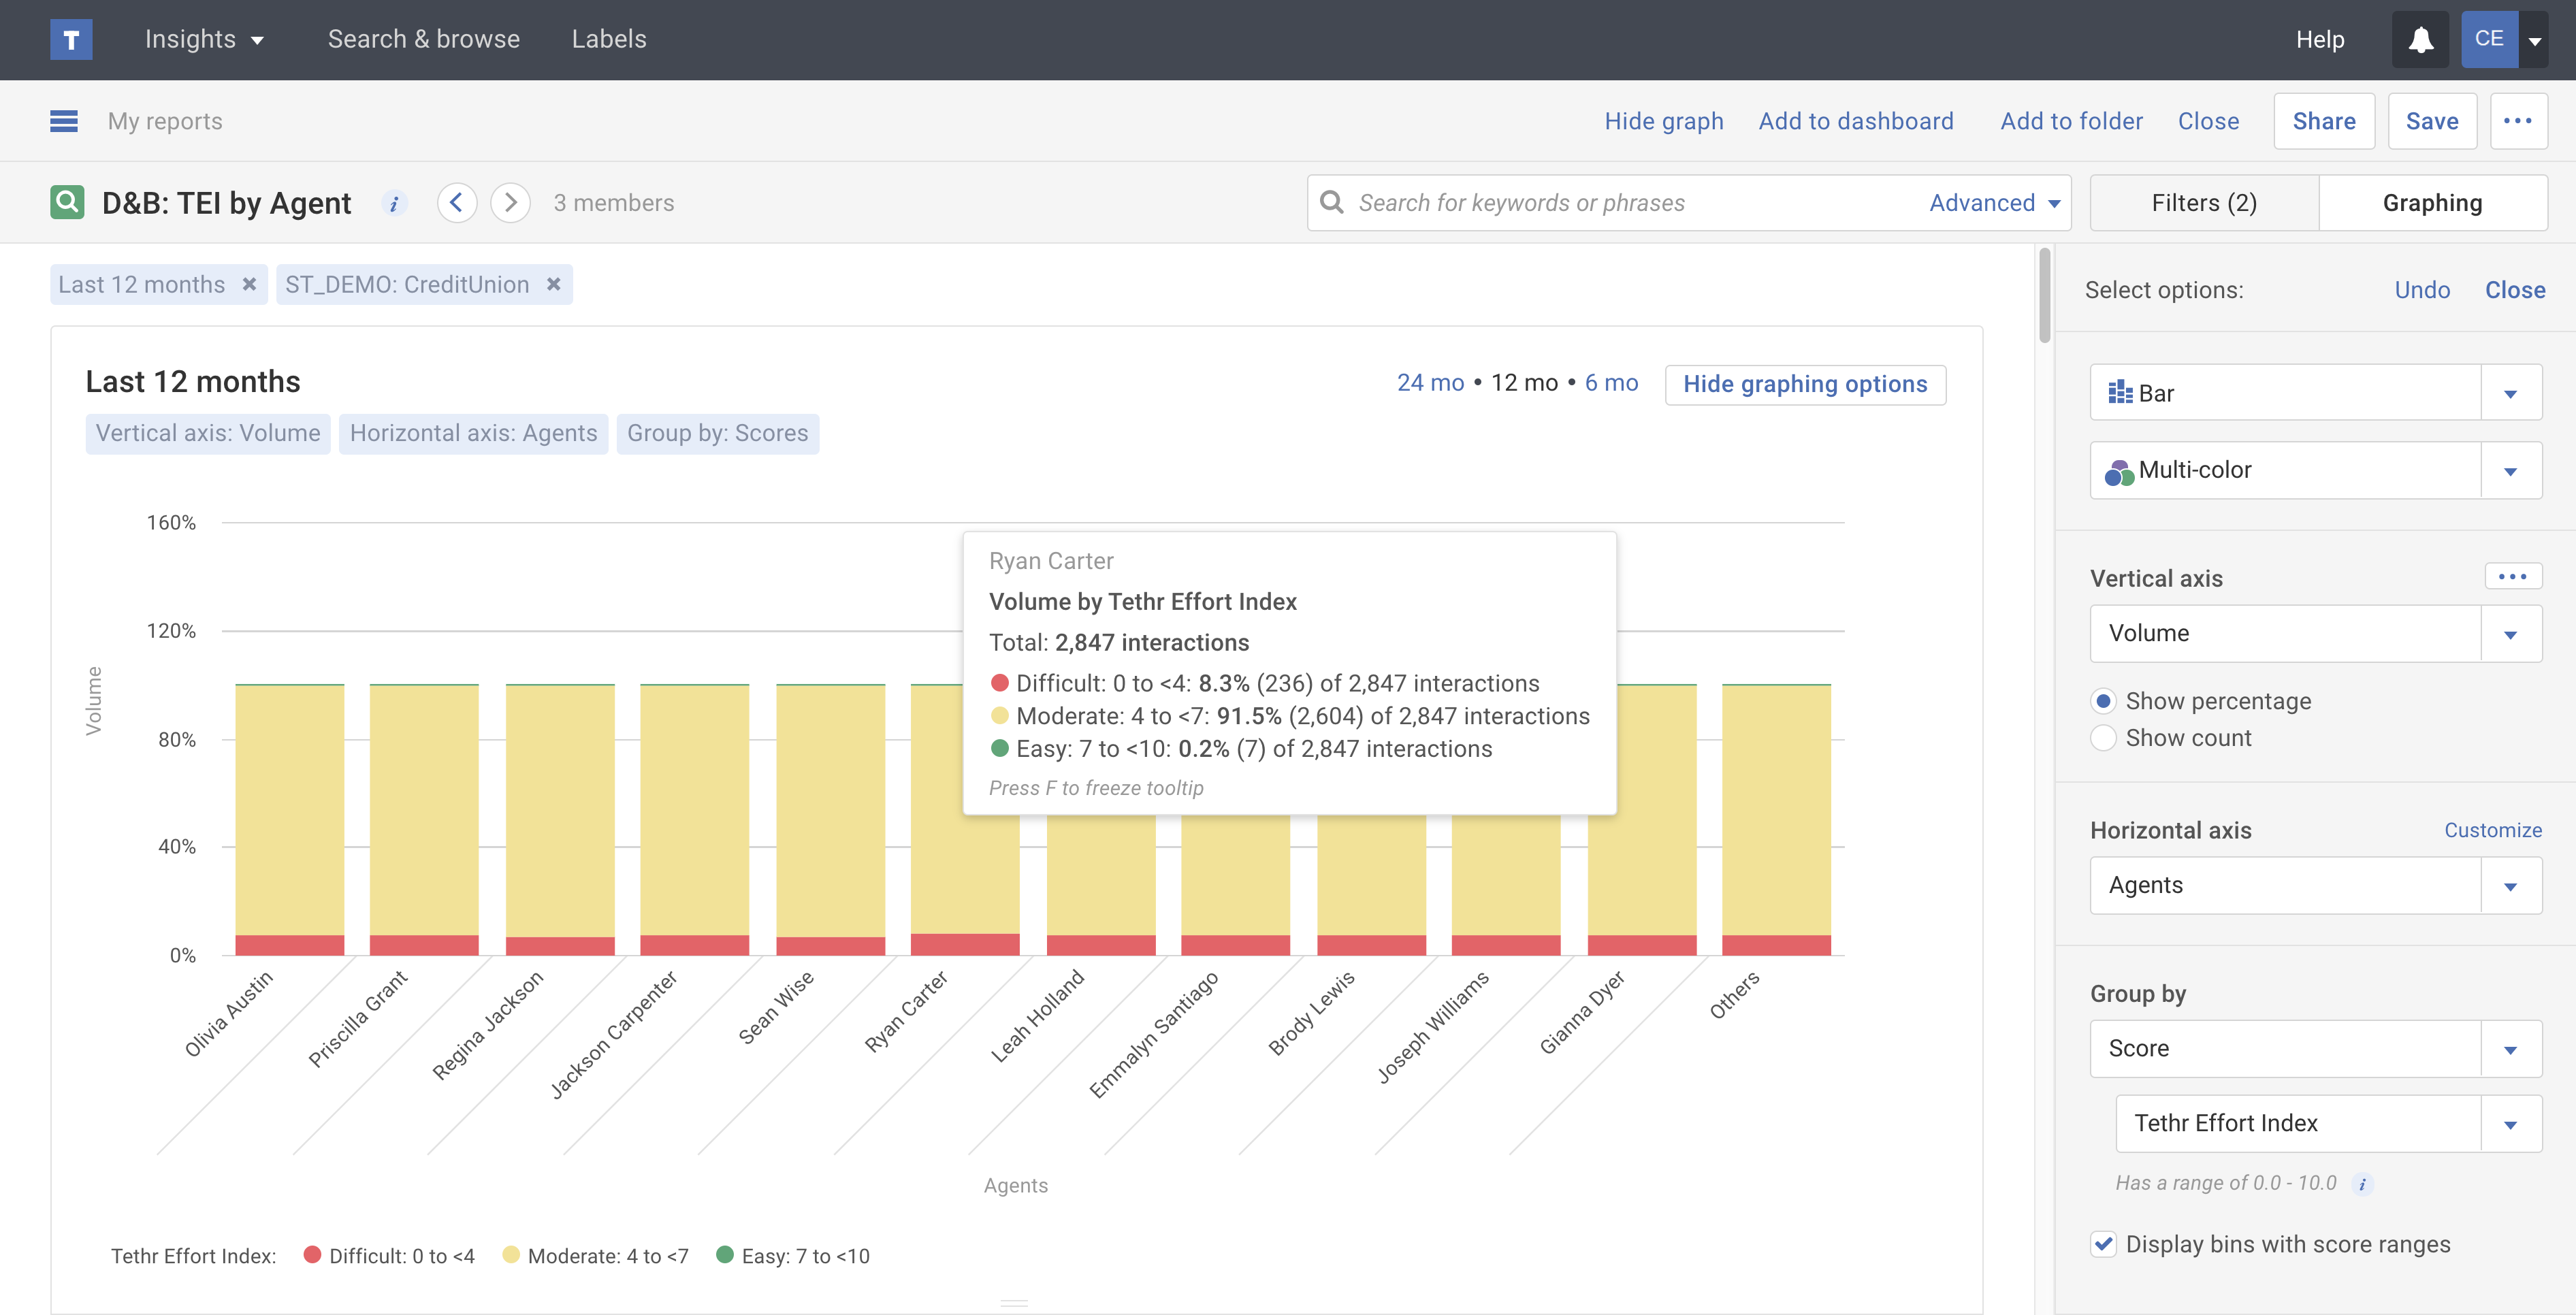Open the three-dot more actions menu
Image resolution: width=2576 pixels, height=1315 pixels.
tap(2517, 121)
